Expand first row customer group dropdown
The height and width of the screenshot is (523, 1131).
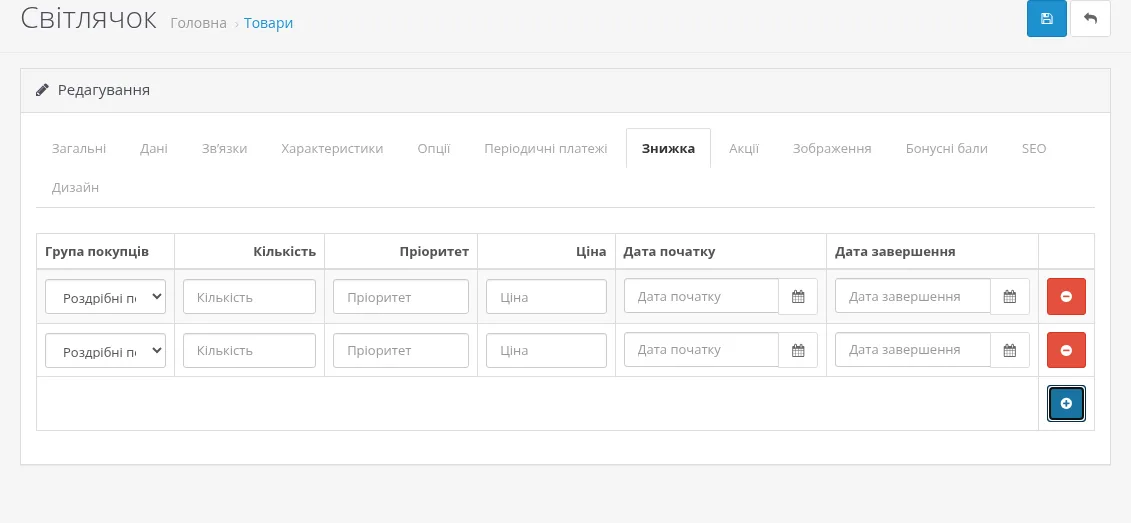(105, 296)
